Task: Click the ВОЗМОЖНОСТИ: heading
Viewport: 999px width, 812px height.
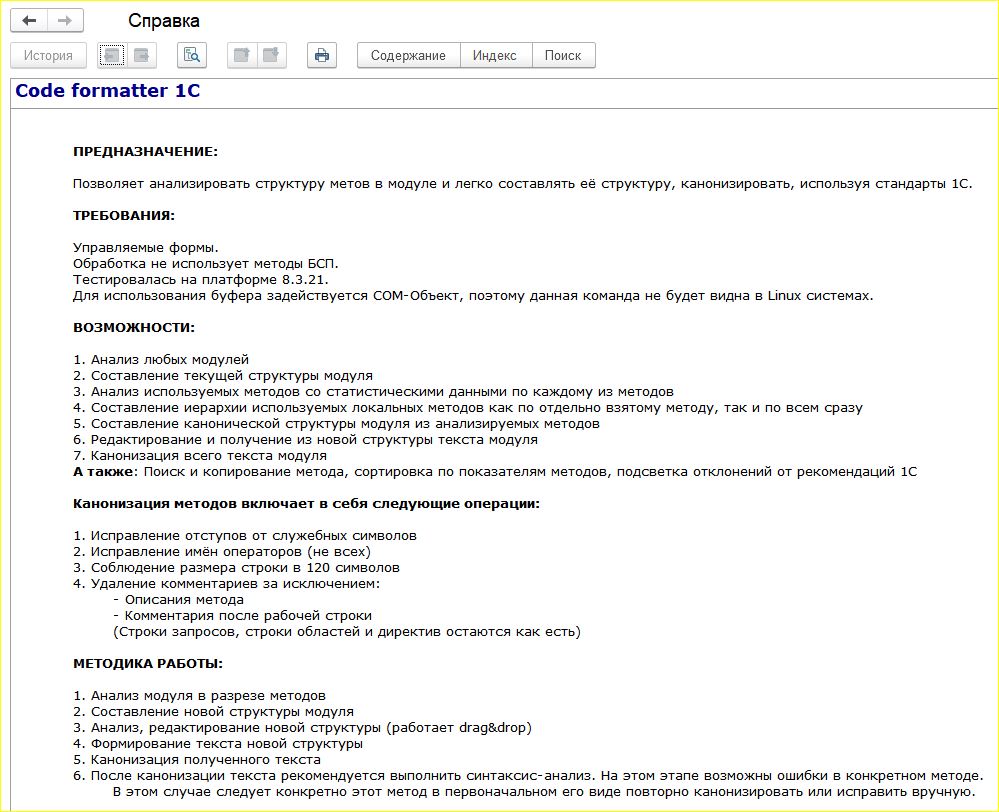Action: (x=134, y=328)
